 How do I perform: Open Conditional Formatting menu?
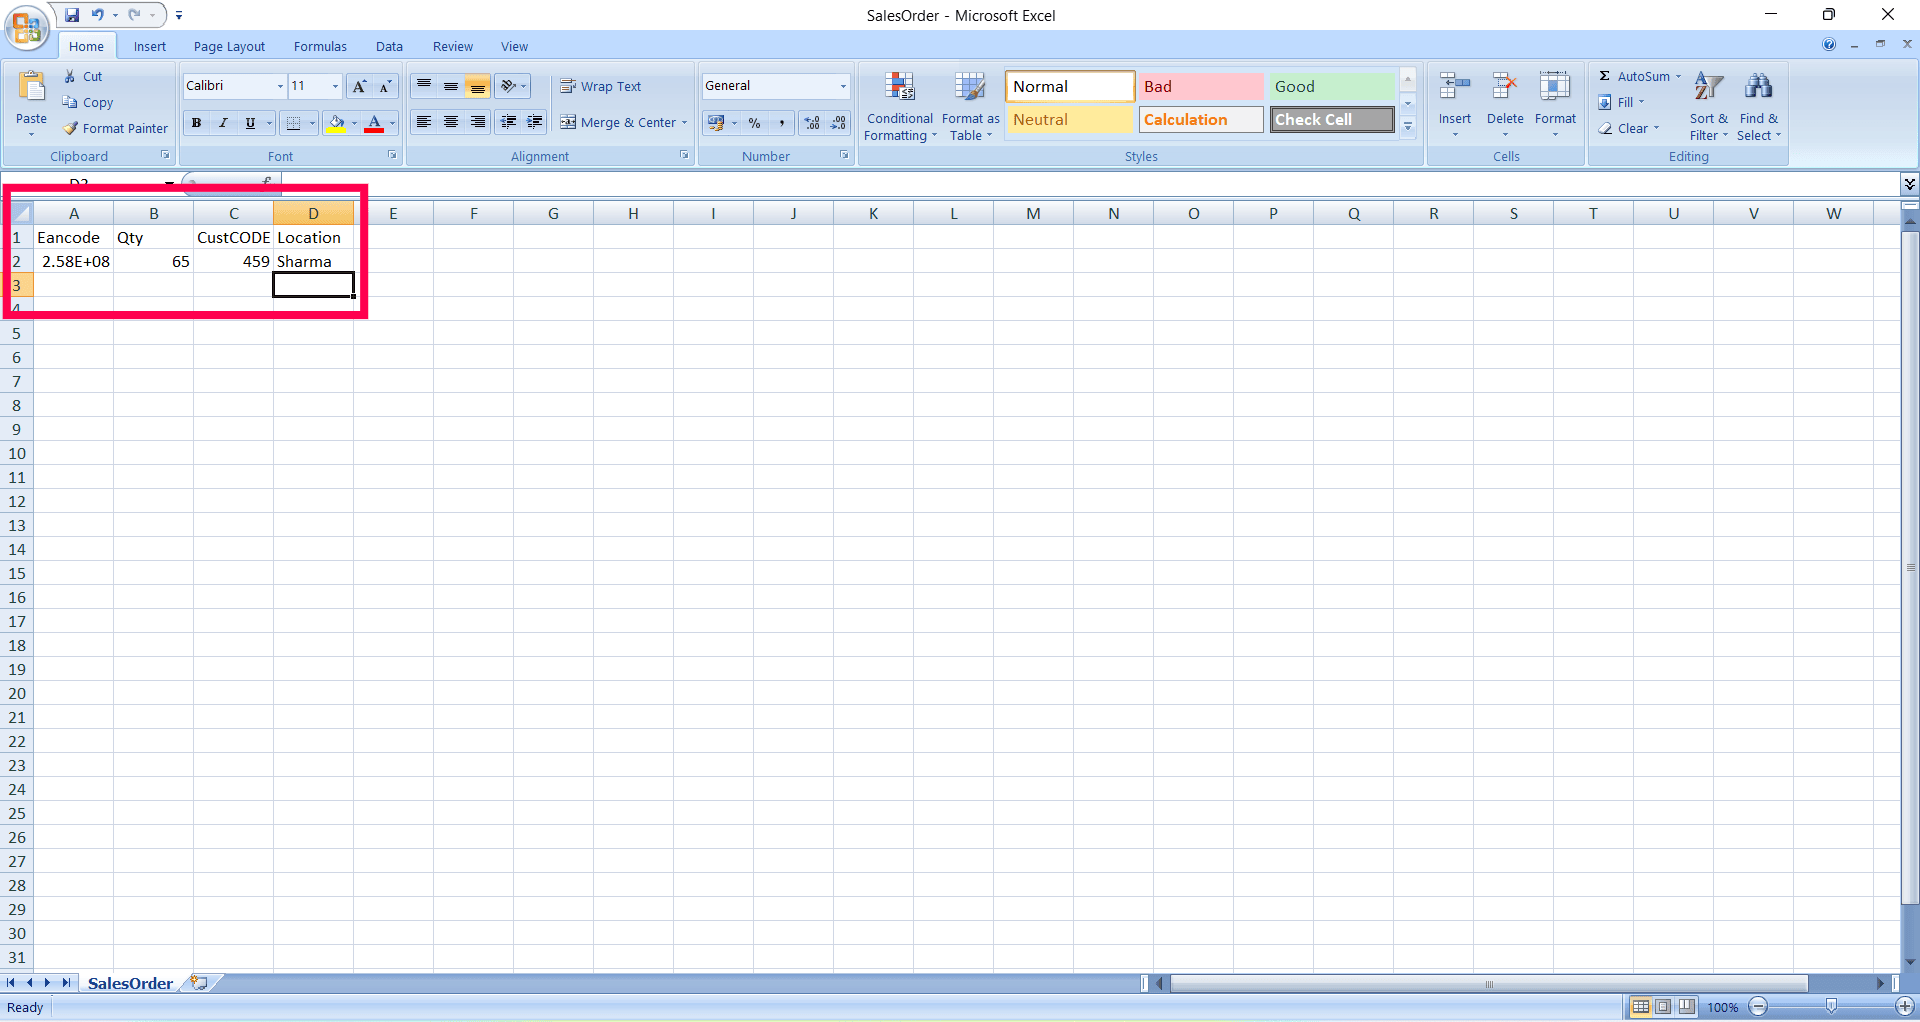pyautogui.click(x=900, y=107)
